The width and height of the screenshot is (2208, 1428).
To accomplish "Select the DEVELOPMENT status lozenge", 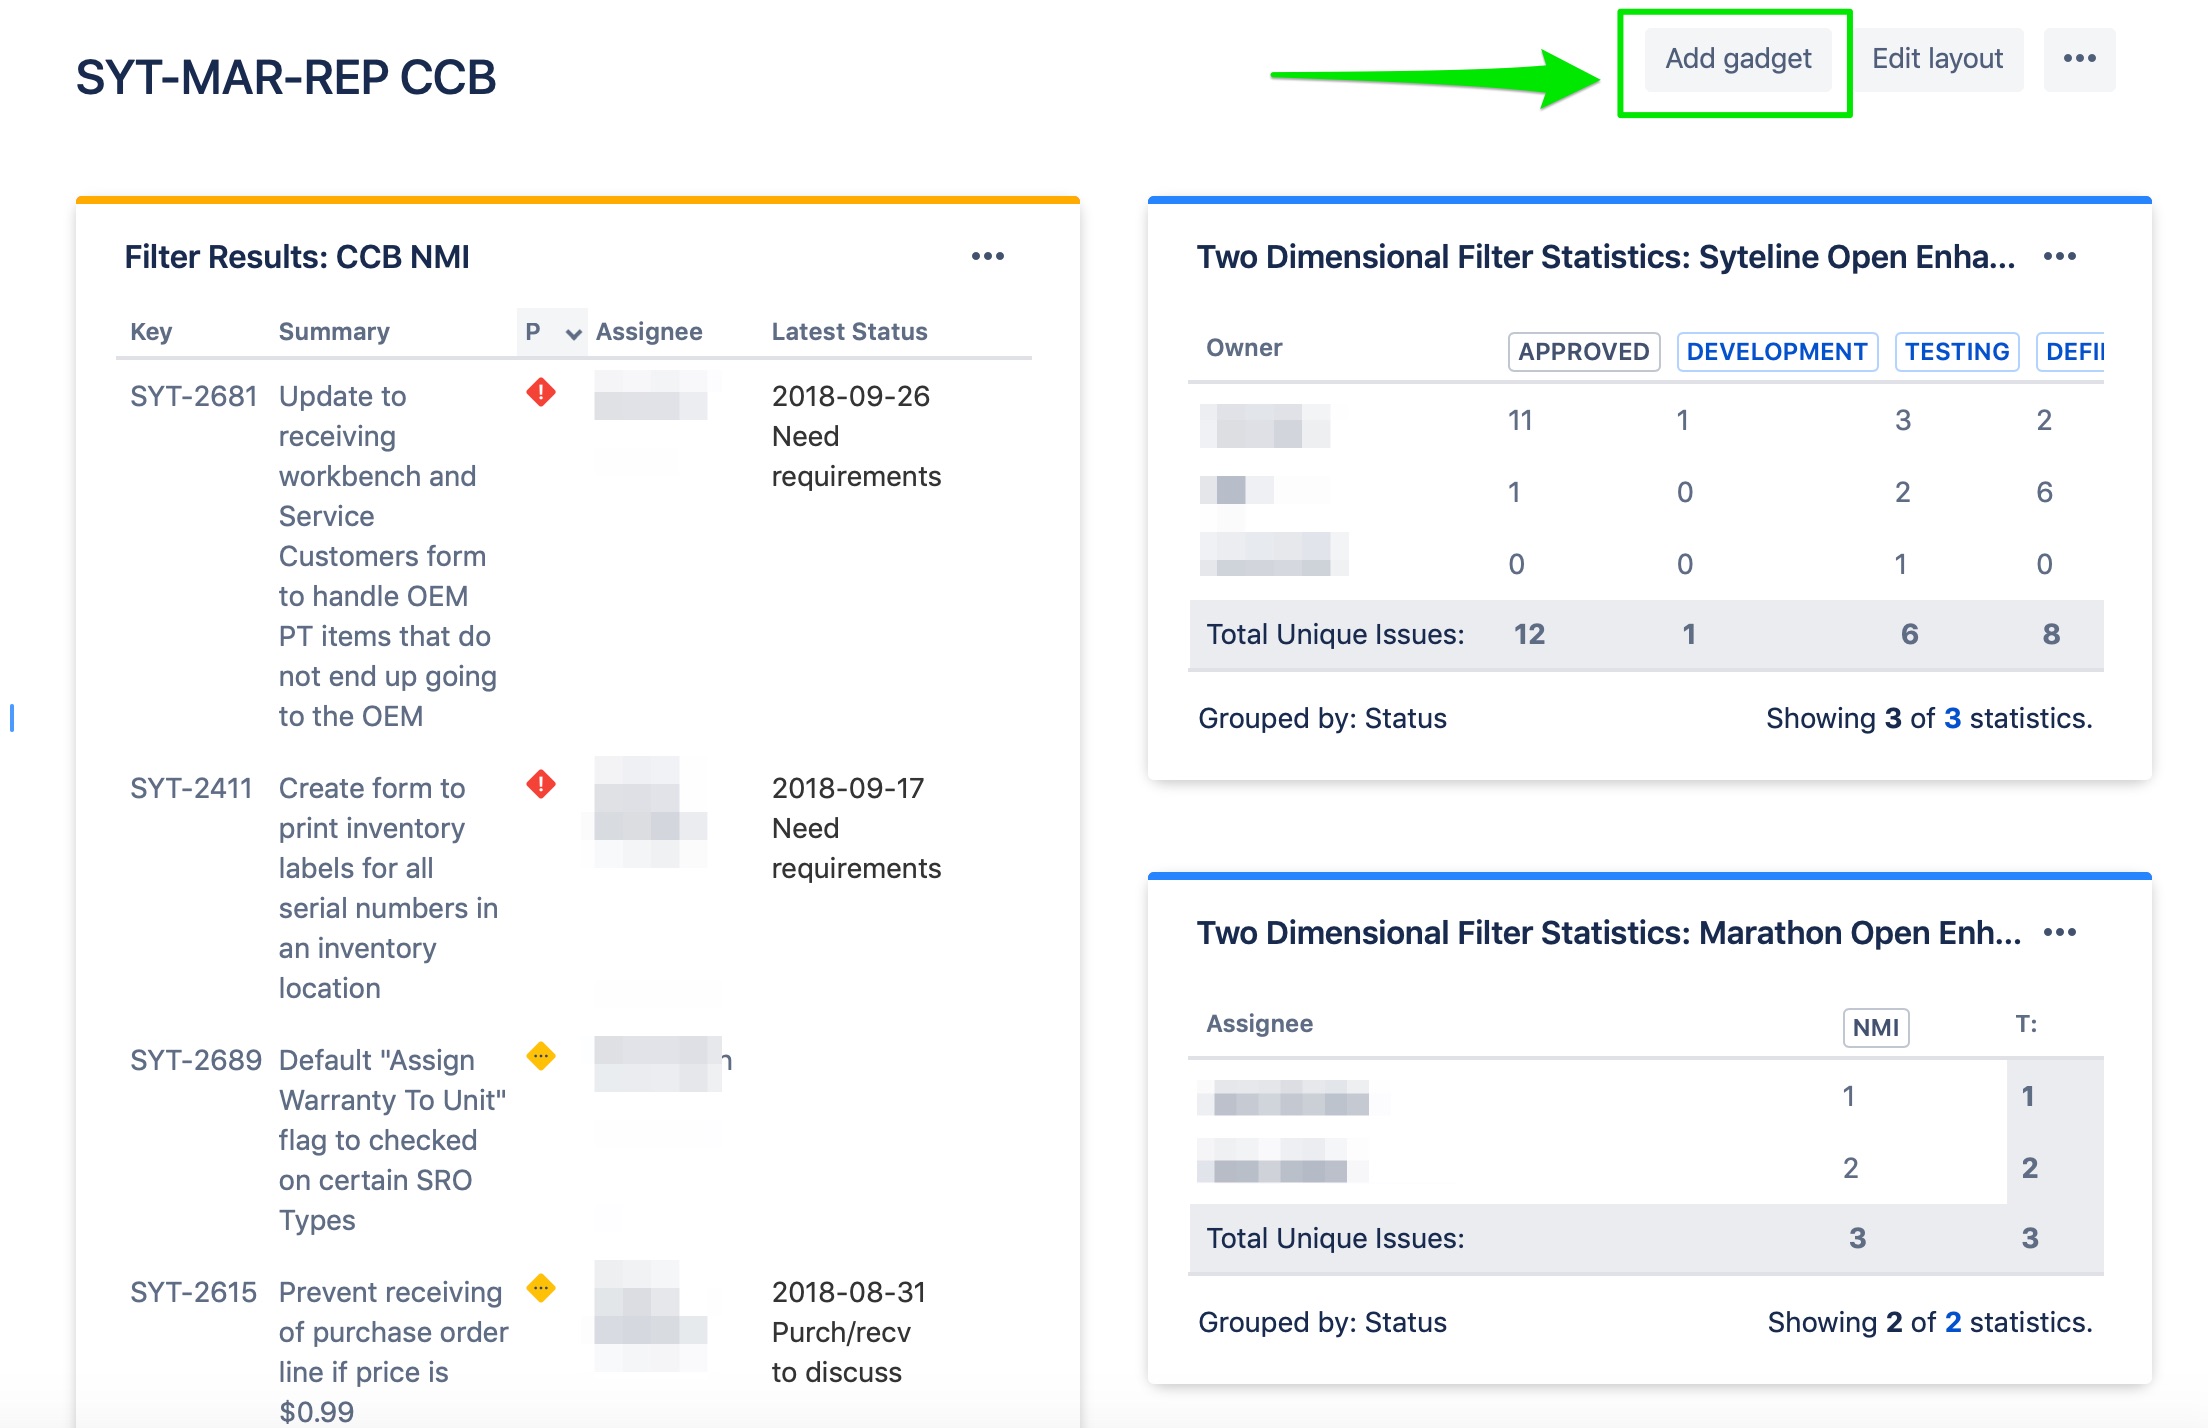I will 1777,352.
